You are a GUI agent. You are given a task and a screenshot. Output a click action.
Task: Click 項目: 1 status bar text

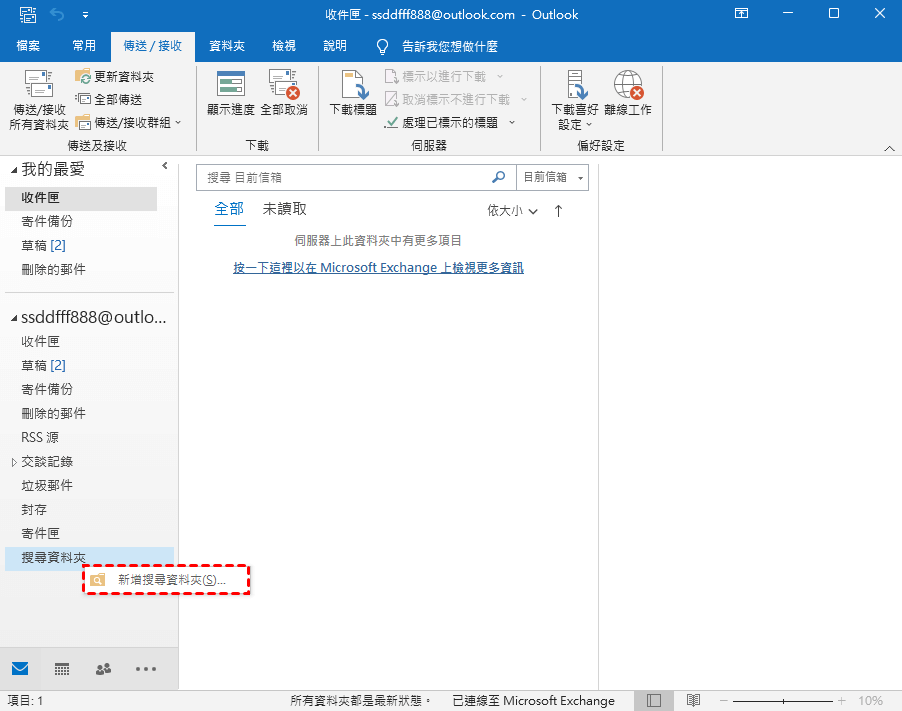coord(25,701)
